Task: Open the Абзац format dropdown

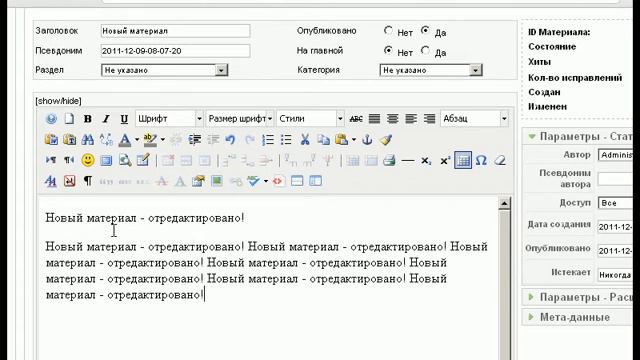Action: (x=474, y=119)
